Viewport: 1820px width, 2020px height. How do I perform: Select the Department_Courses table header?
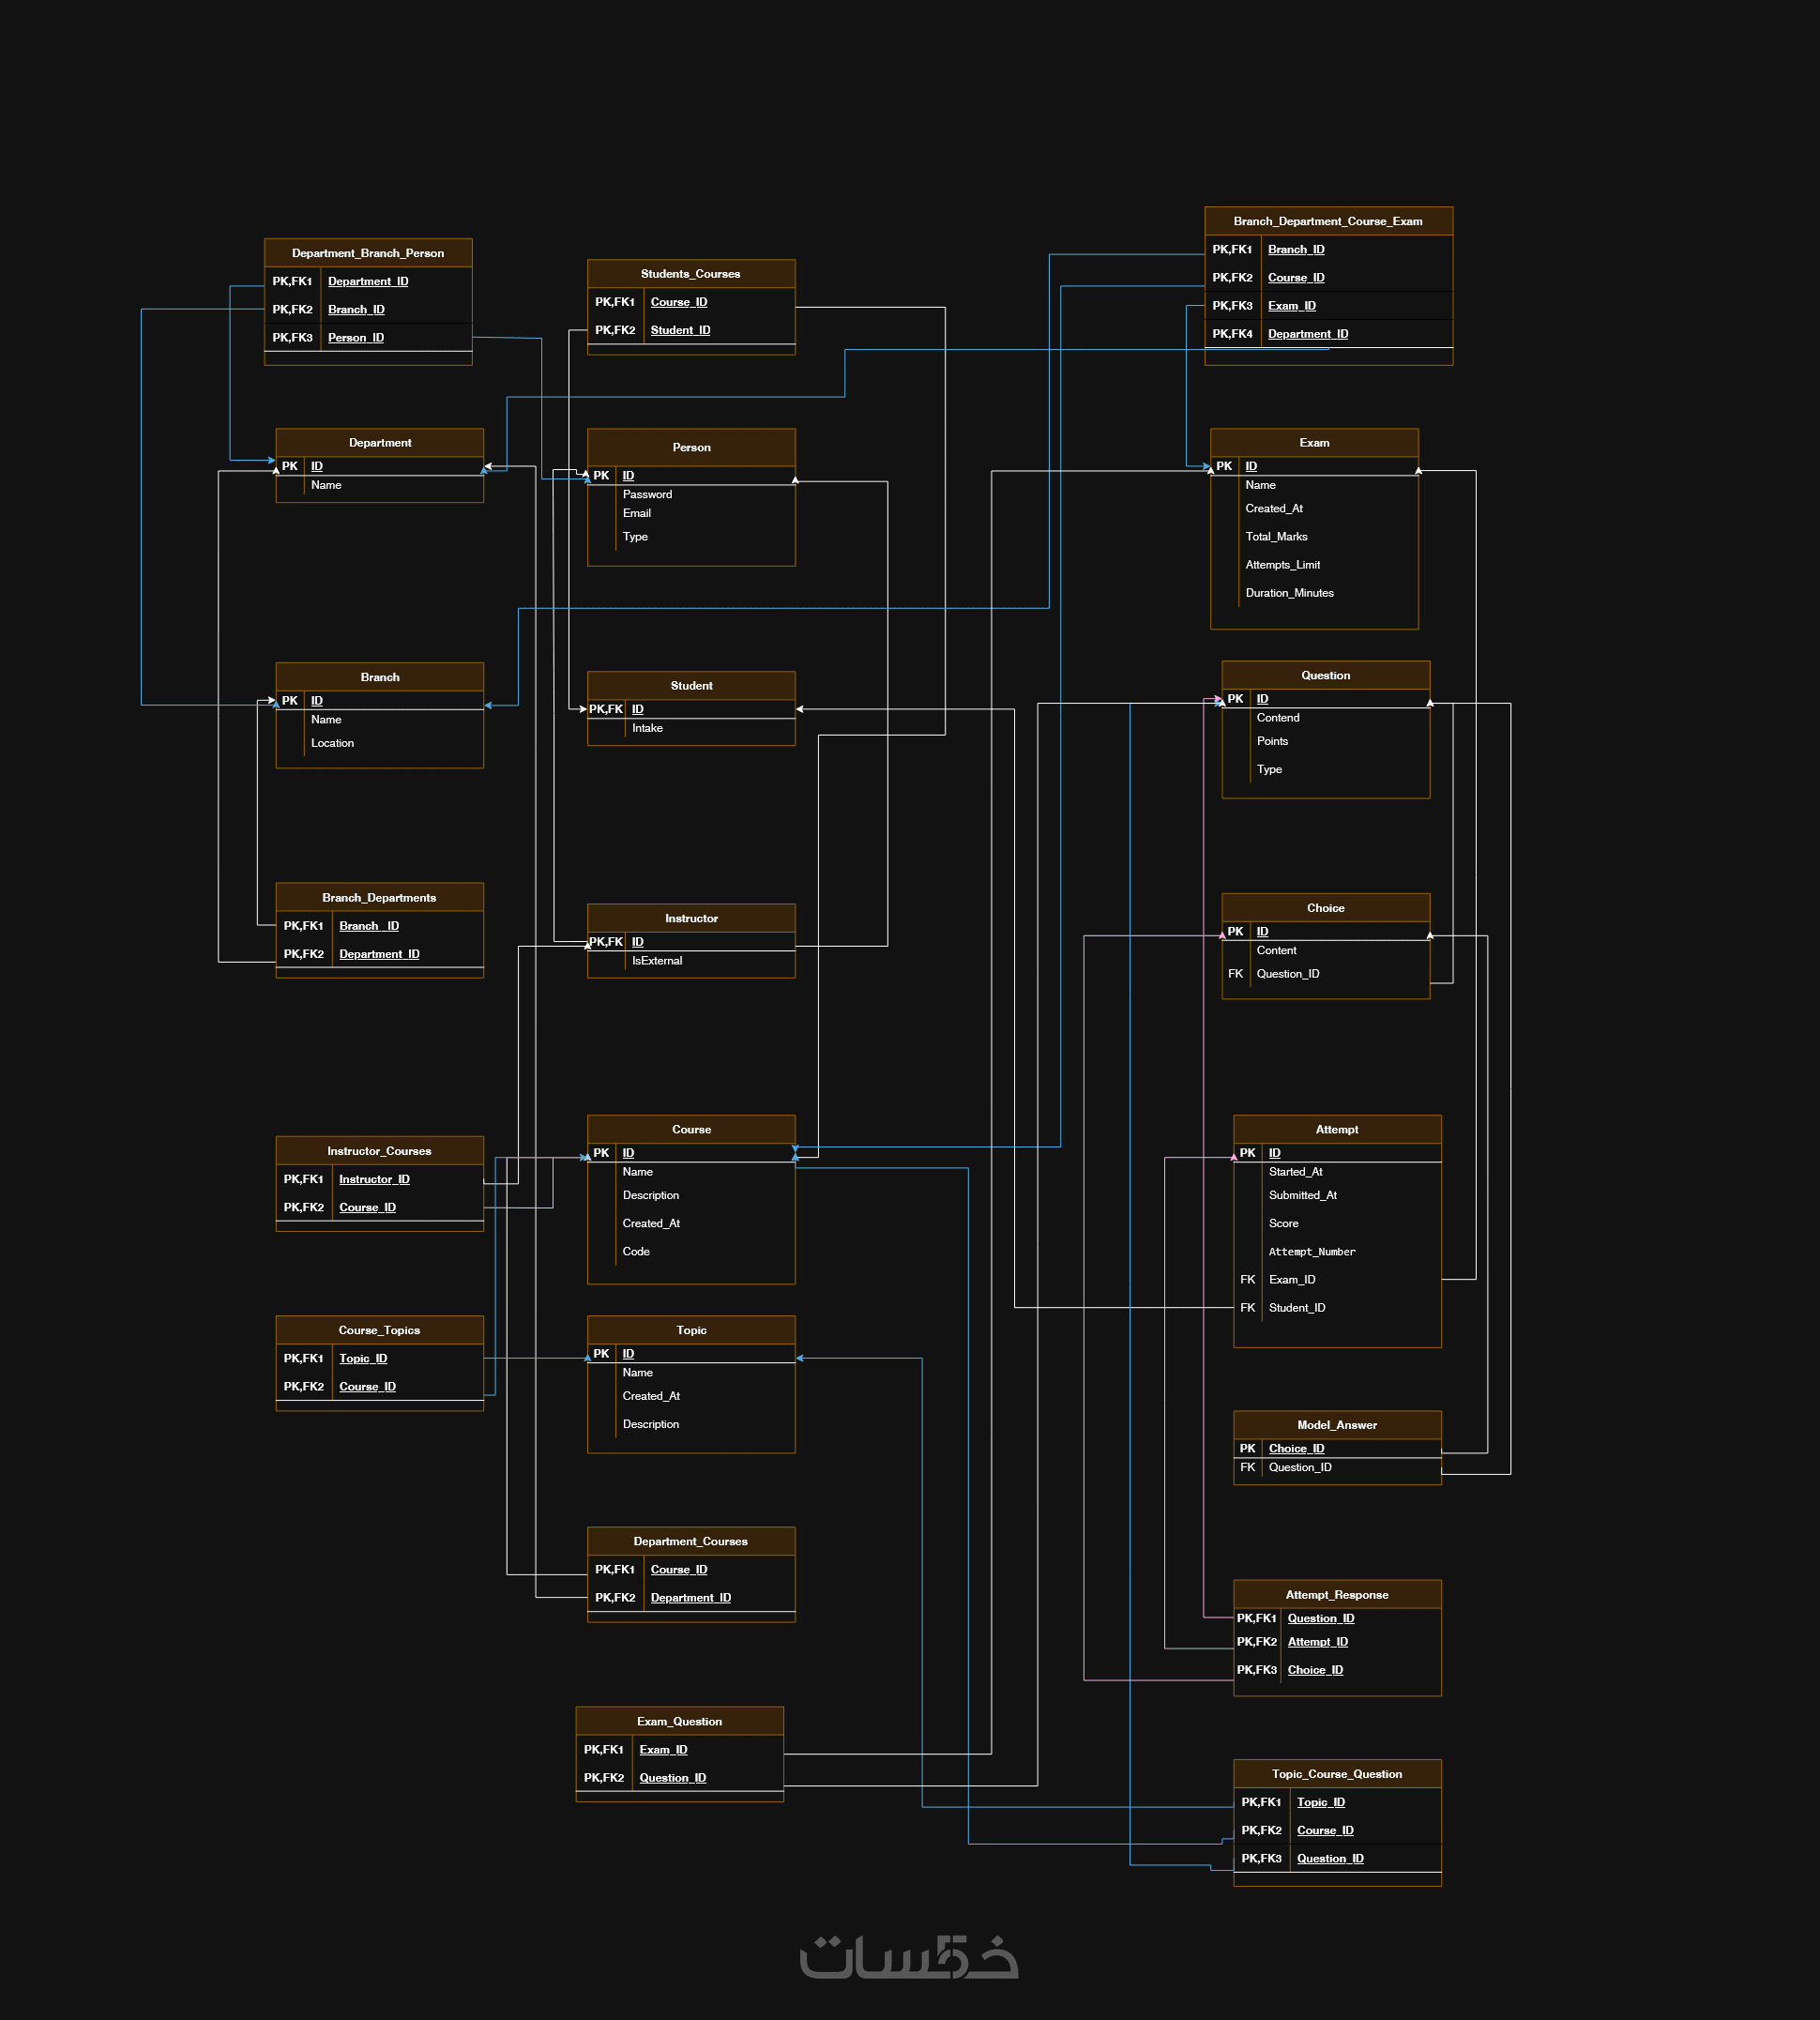[x=690, y=1541]
